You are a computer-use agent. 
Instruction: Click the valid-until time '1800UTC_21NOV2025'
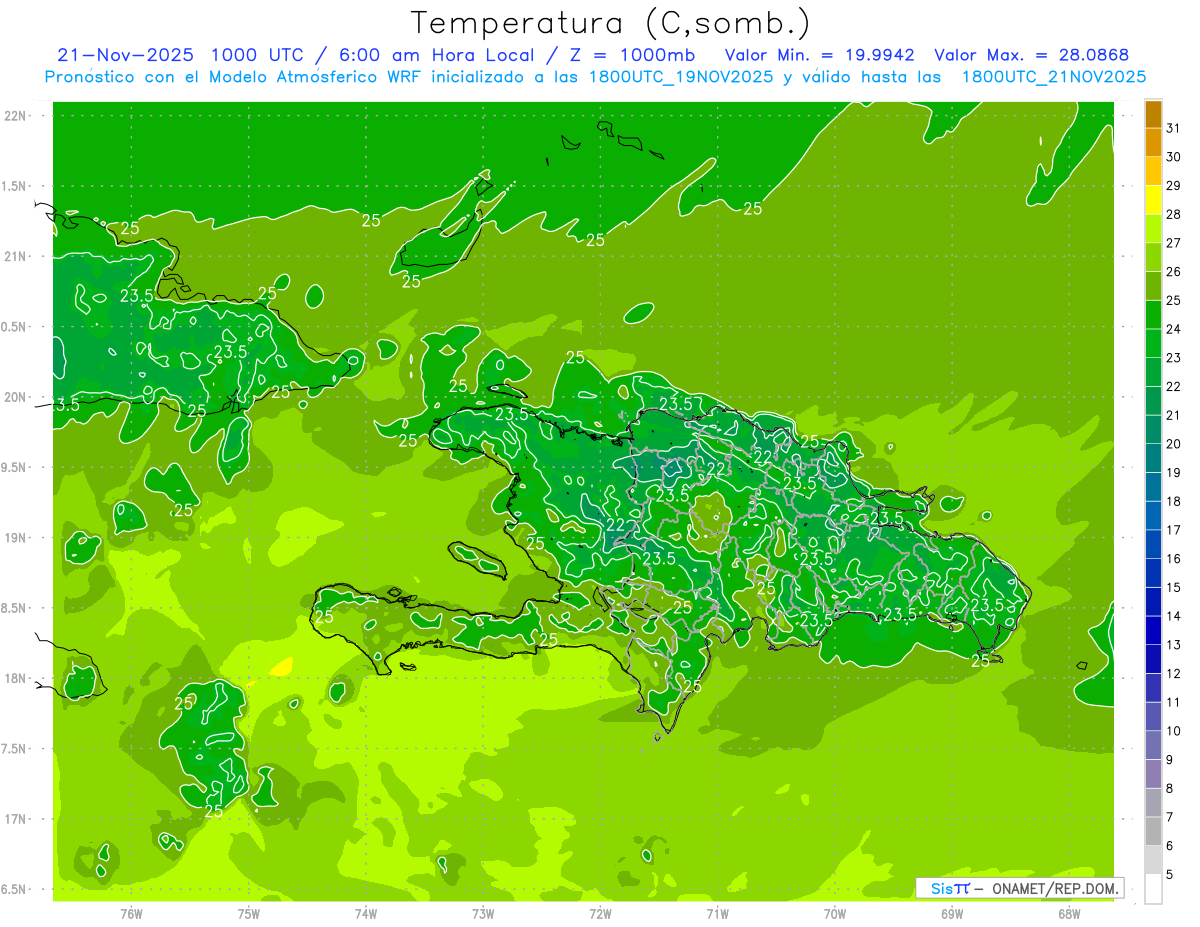(x=1054, y=77)
